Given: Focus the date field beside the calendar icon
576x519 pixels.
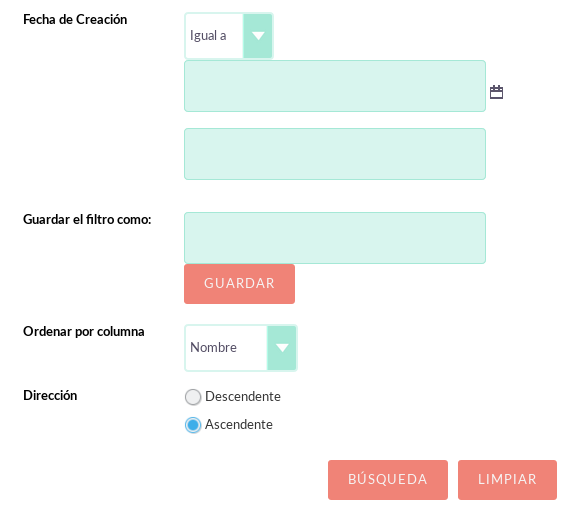Looking at the screenshot, I should [335, 86].
